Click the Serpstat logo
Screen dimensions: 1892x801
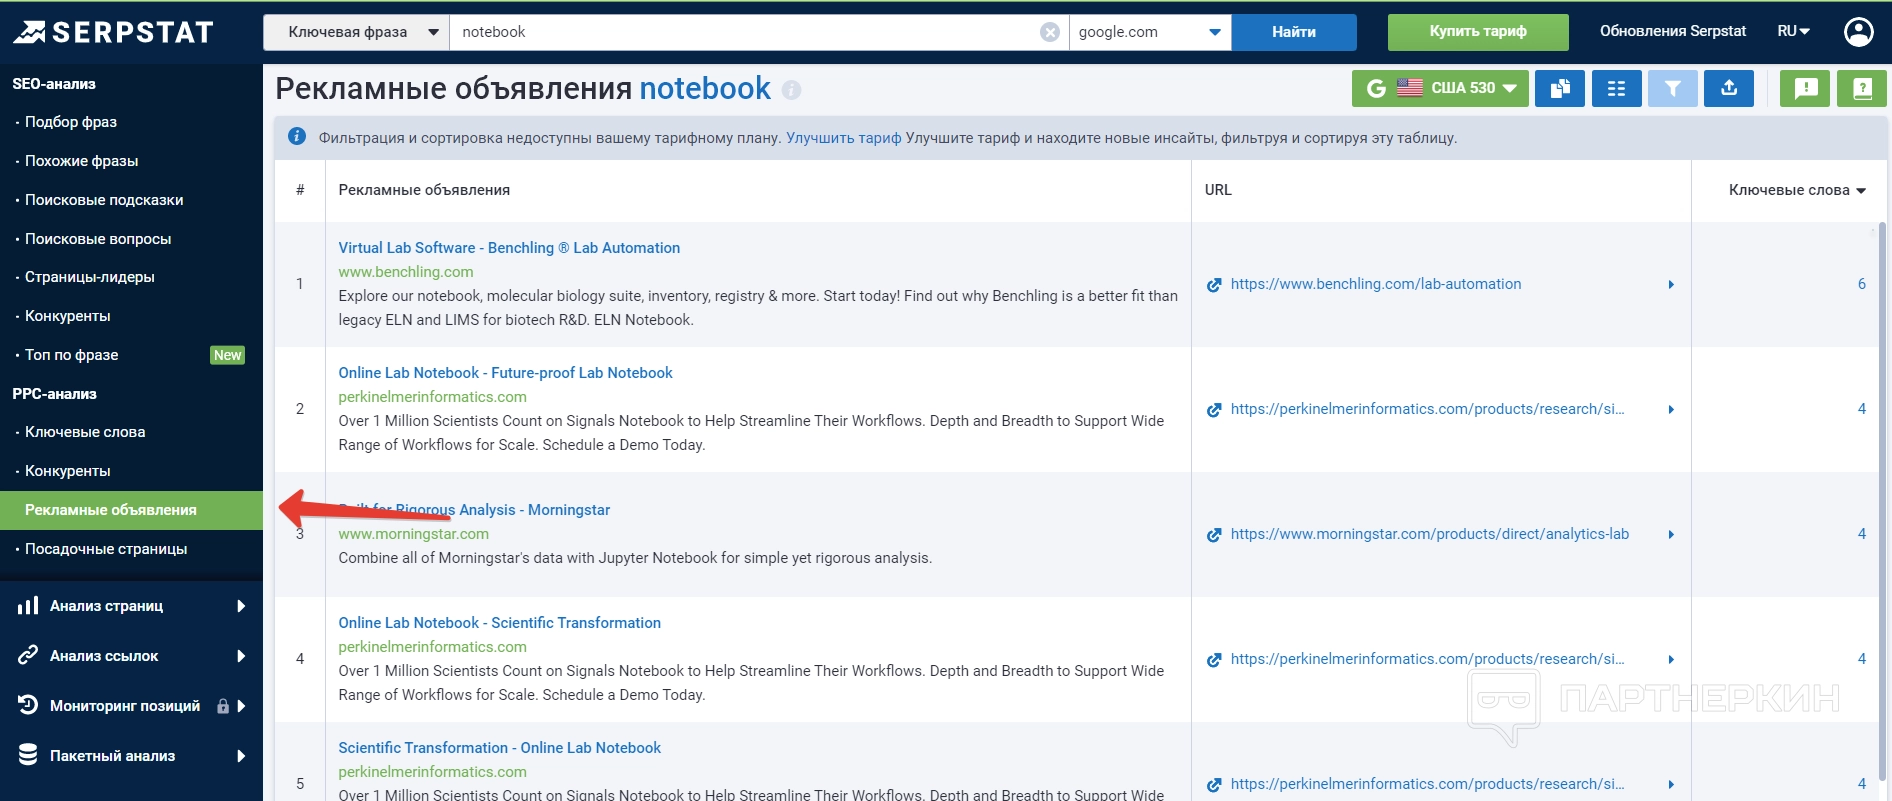click(x=114, y=32)
